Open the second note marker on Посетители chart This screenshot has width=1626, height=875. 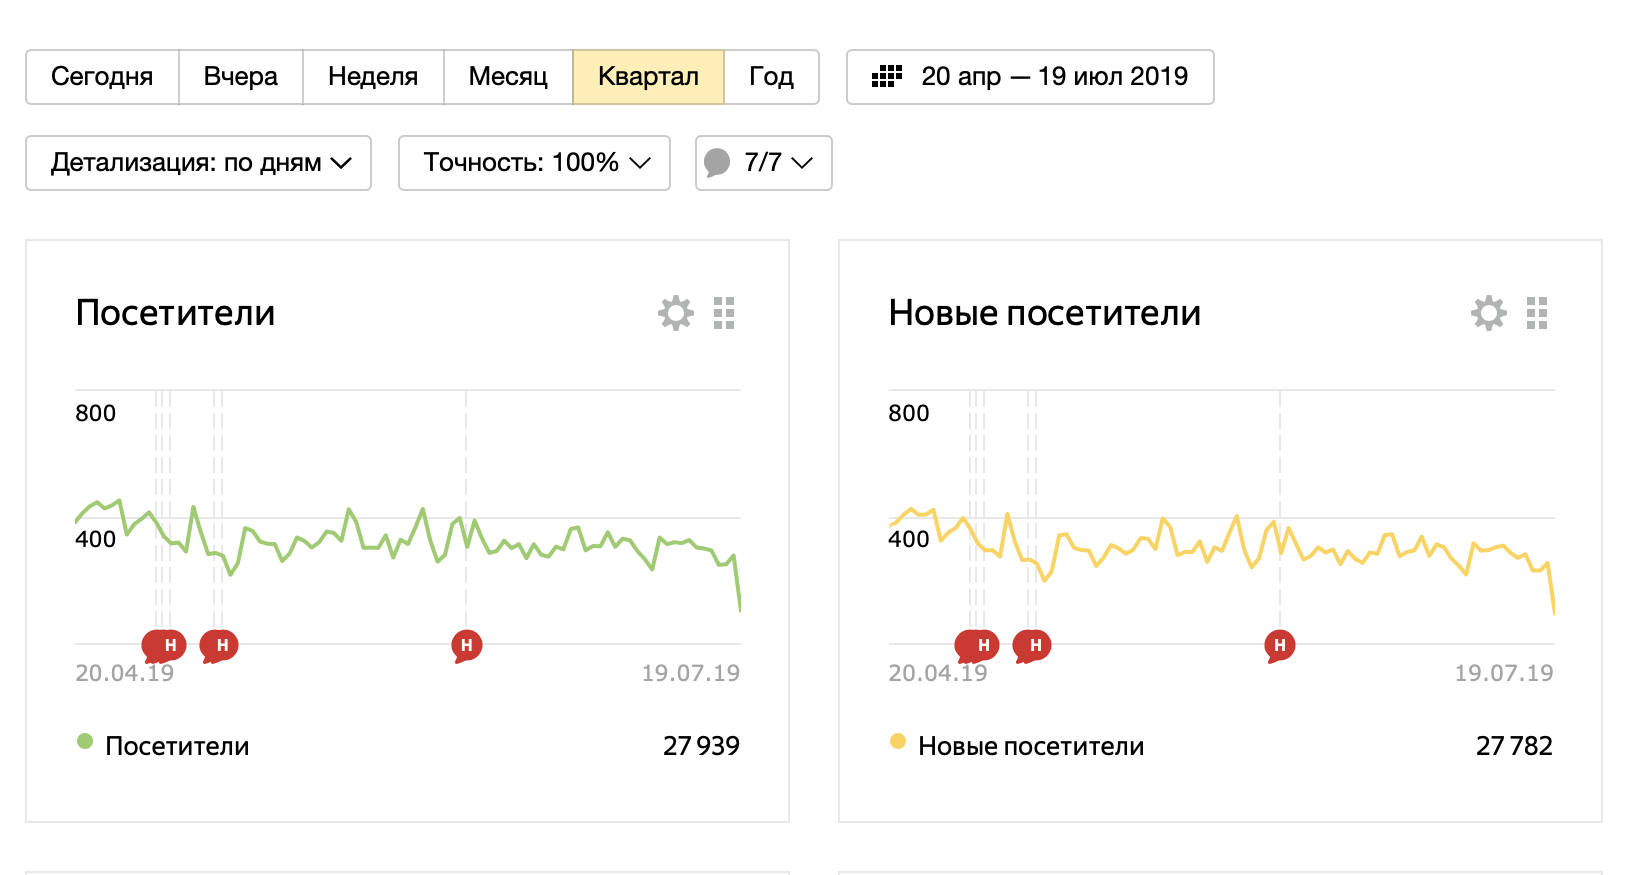(x=219, y=646)
